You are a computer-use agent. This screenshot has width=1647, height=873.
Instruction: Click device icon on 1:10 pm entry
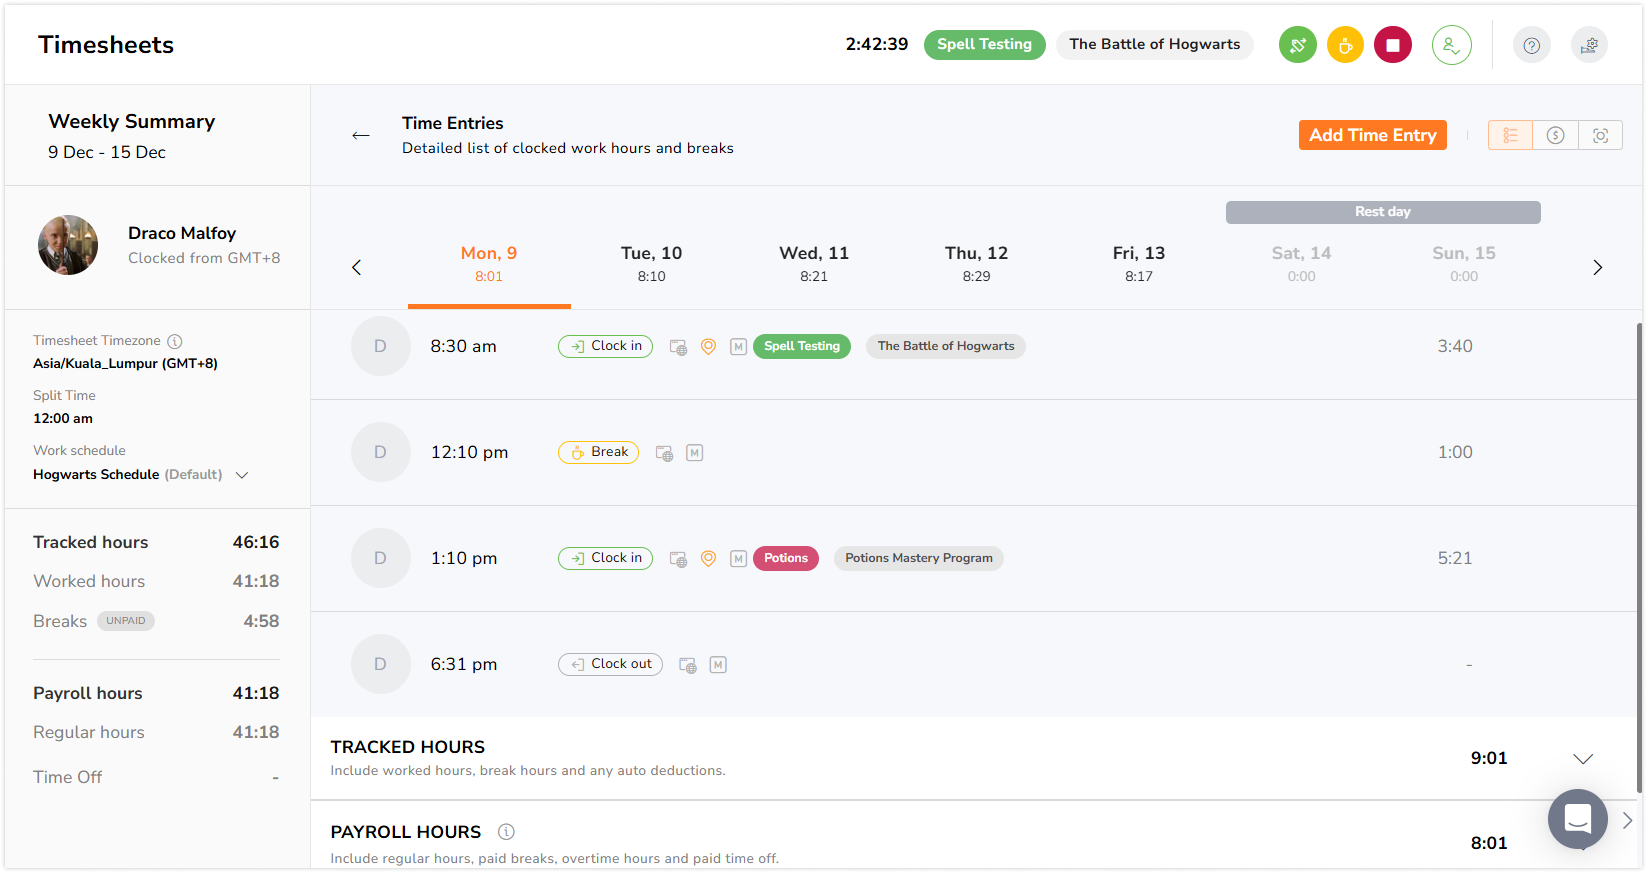(x=678, y=559)
